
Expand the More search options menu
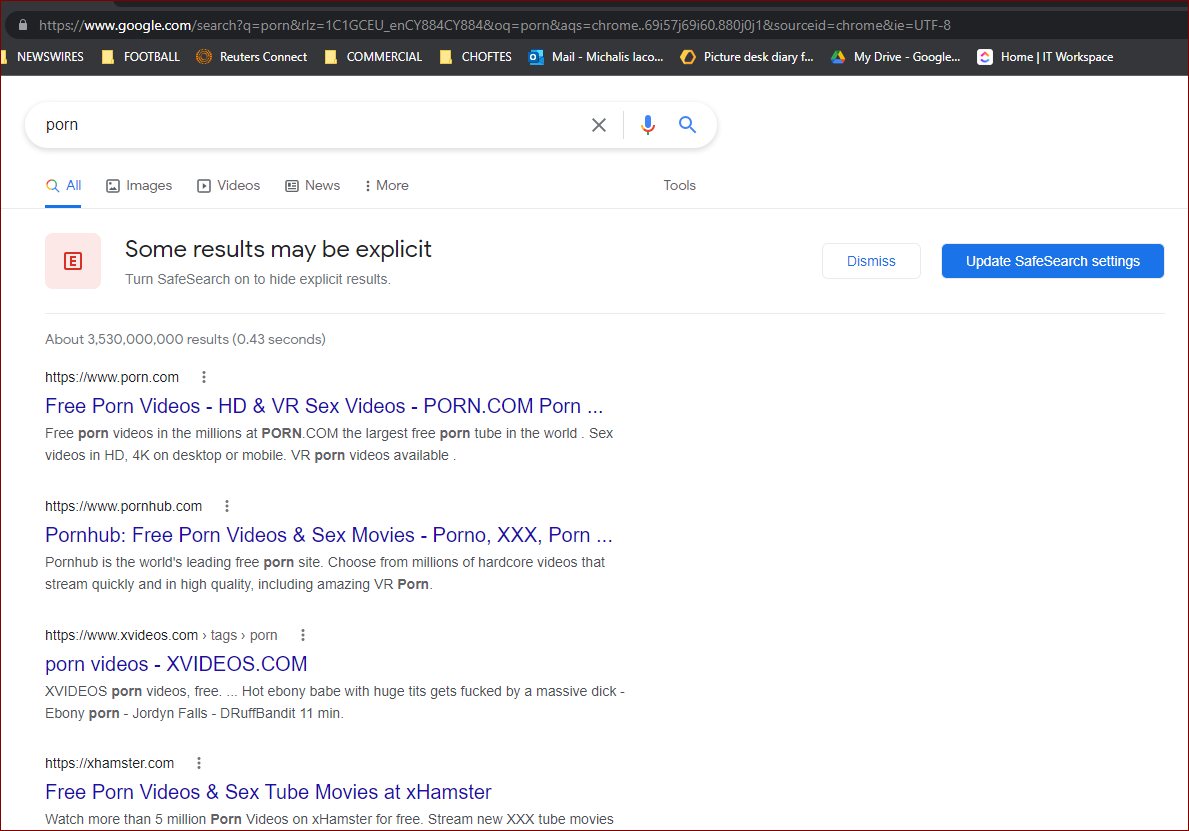pos(387,186)
